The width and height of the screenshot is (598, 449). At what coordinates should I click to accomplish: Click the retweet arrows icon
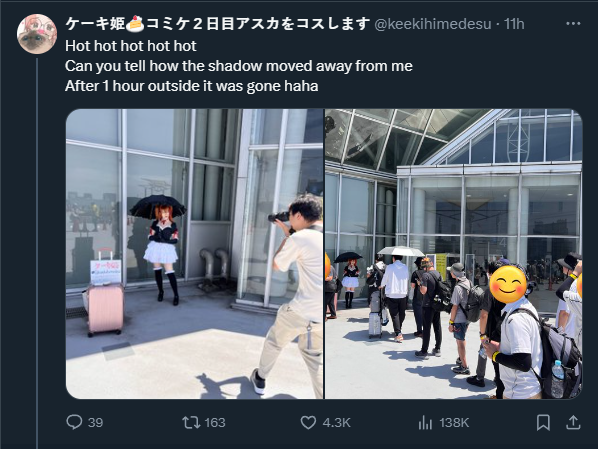pyautogui.click(x=191, y=422)
